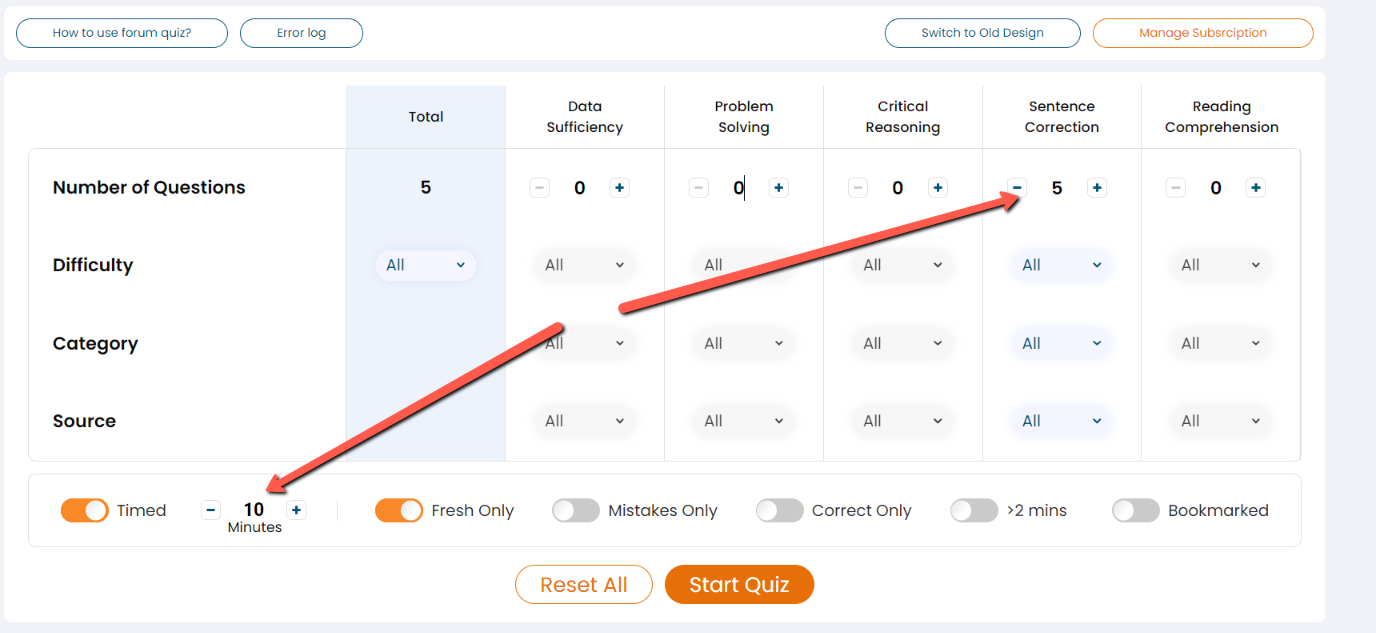
Task: Click the Problem Solving question count field
Action: coord(739,188)
